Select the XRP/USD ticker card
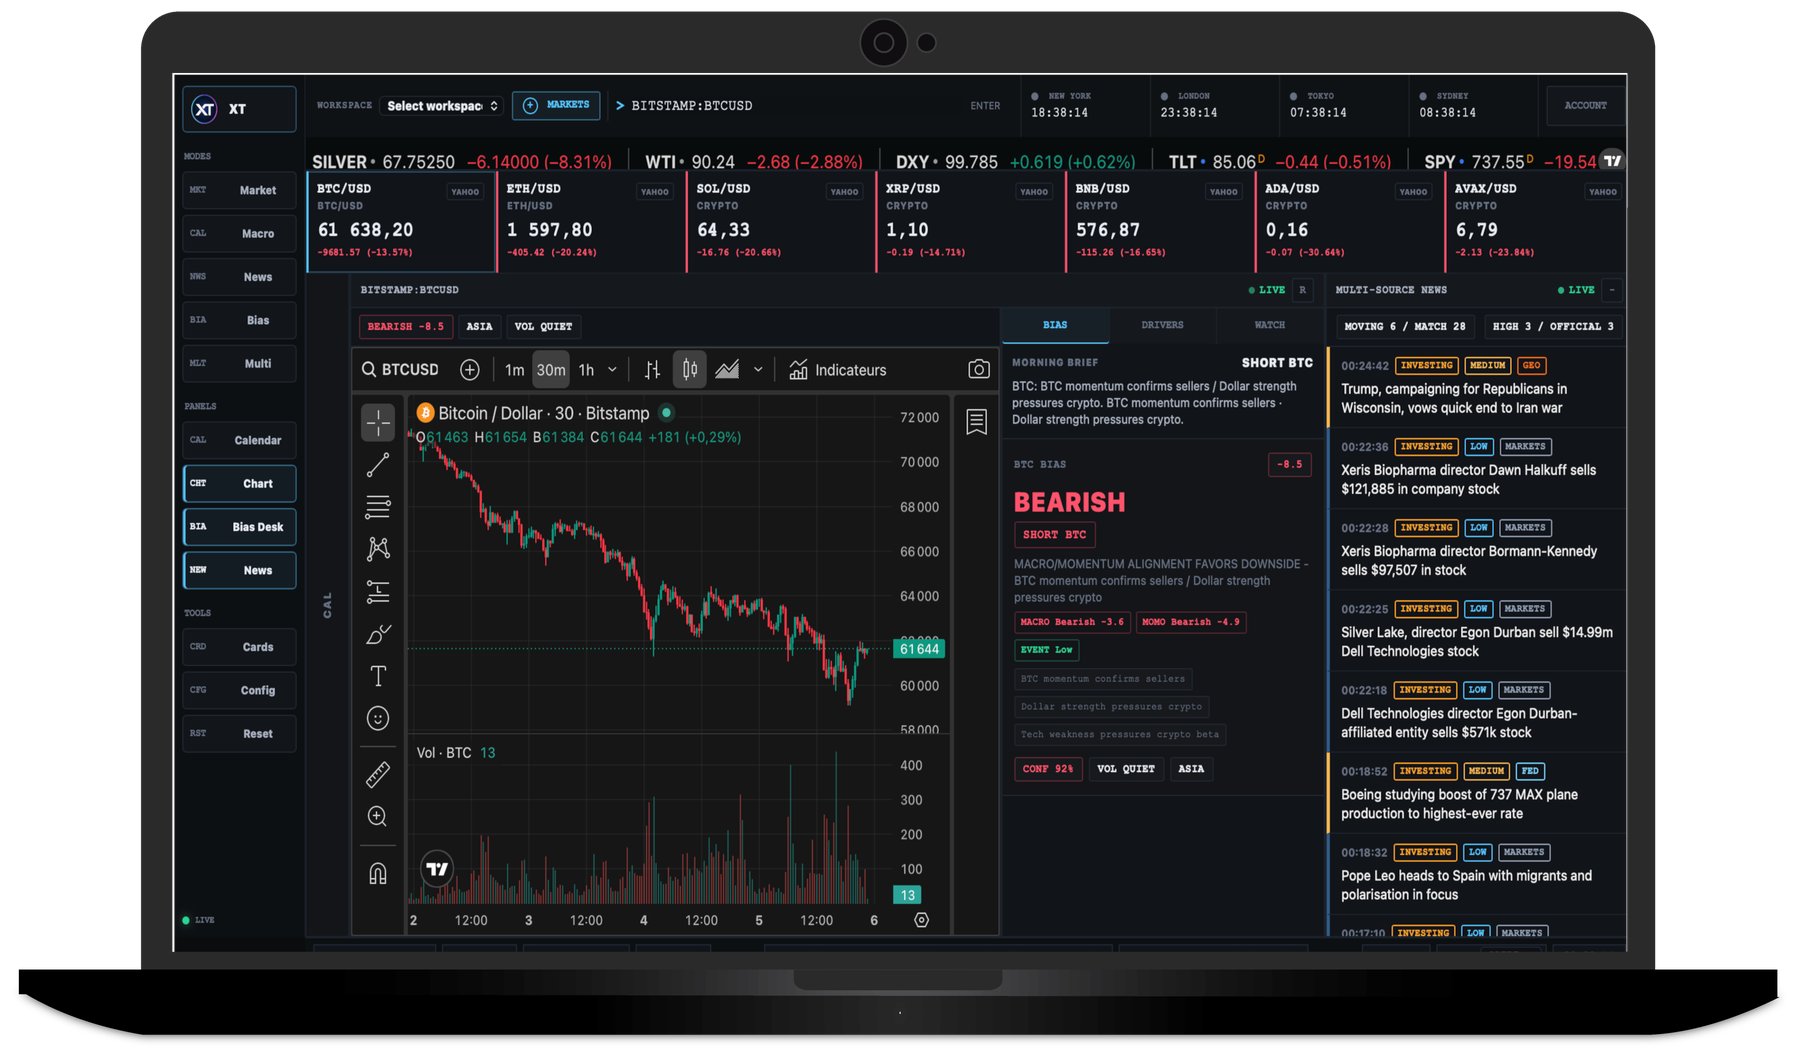Image resolution: width=1800 pixels, height=1059 pixels. pyautogui.click(x=971, y=222)
